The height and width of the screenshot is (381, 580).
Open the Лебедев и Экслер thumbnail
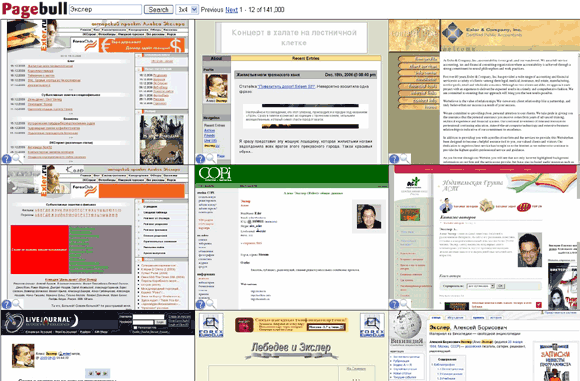[291, 346]
